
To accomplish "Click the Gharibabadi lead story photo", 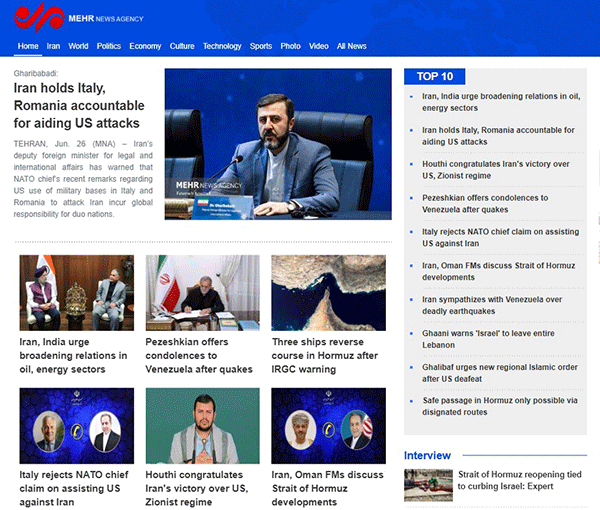I will click(278, 144).
